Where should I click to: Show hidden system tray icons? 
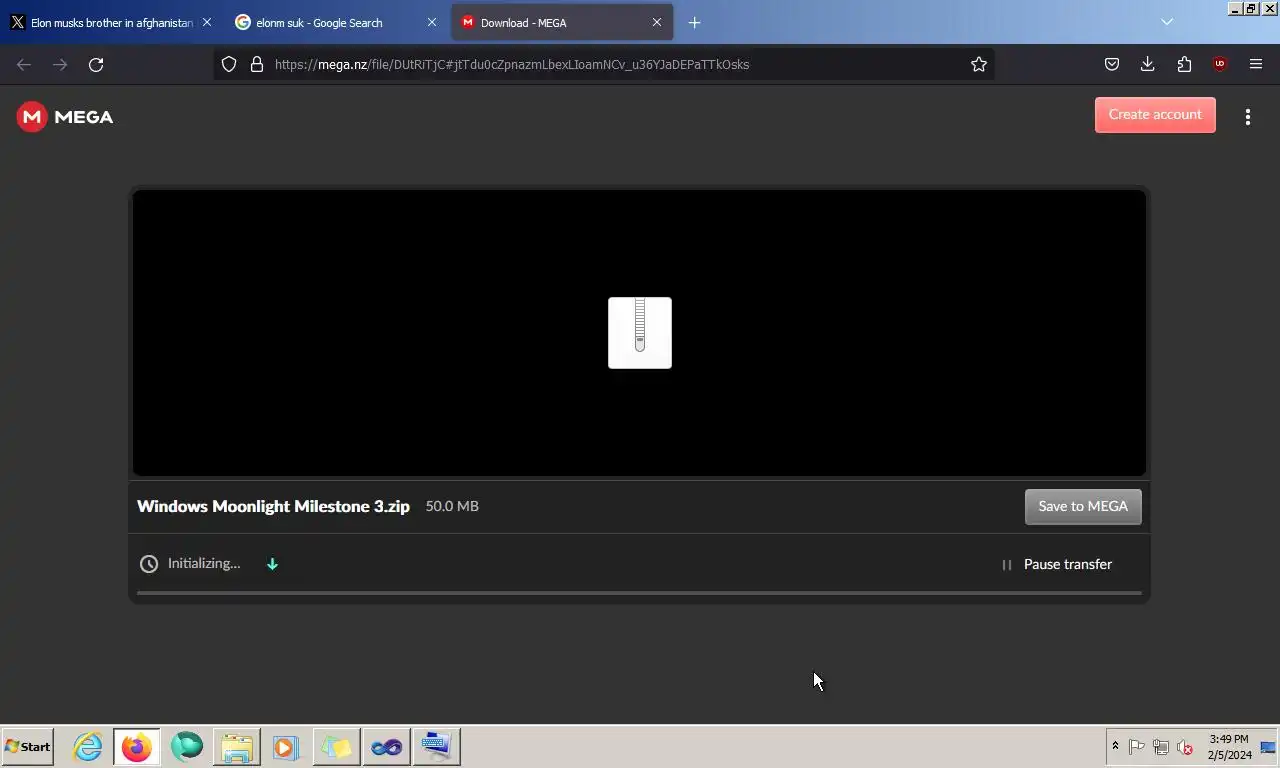point(1115,747)
